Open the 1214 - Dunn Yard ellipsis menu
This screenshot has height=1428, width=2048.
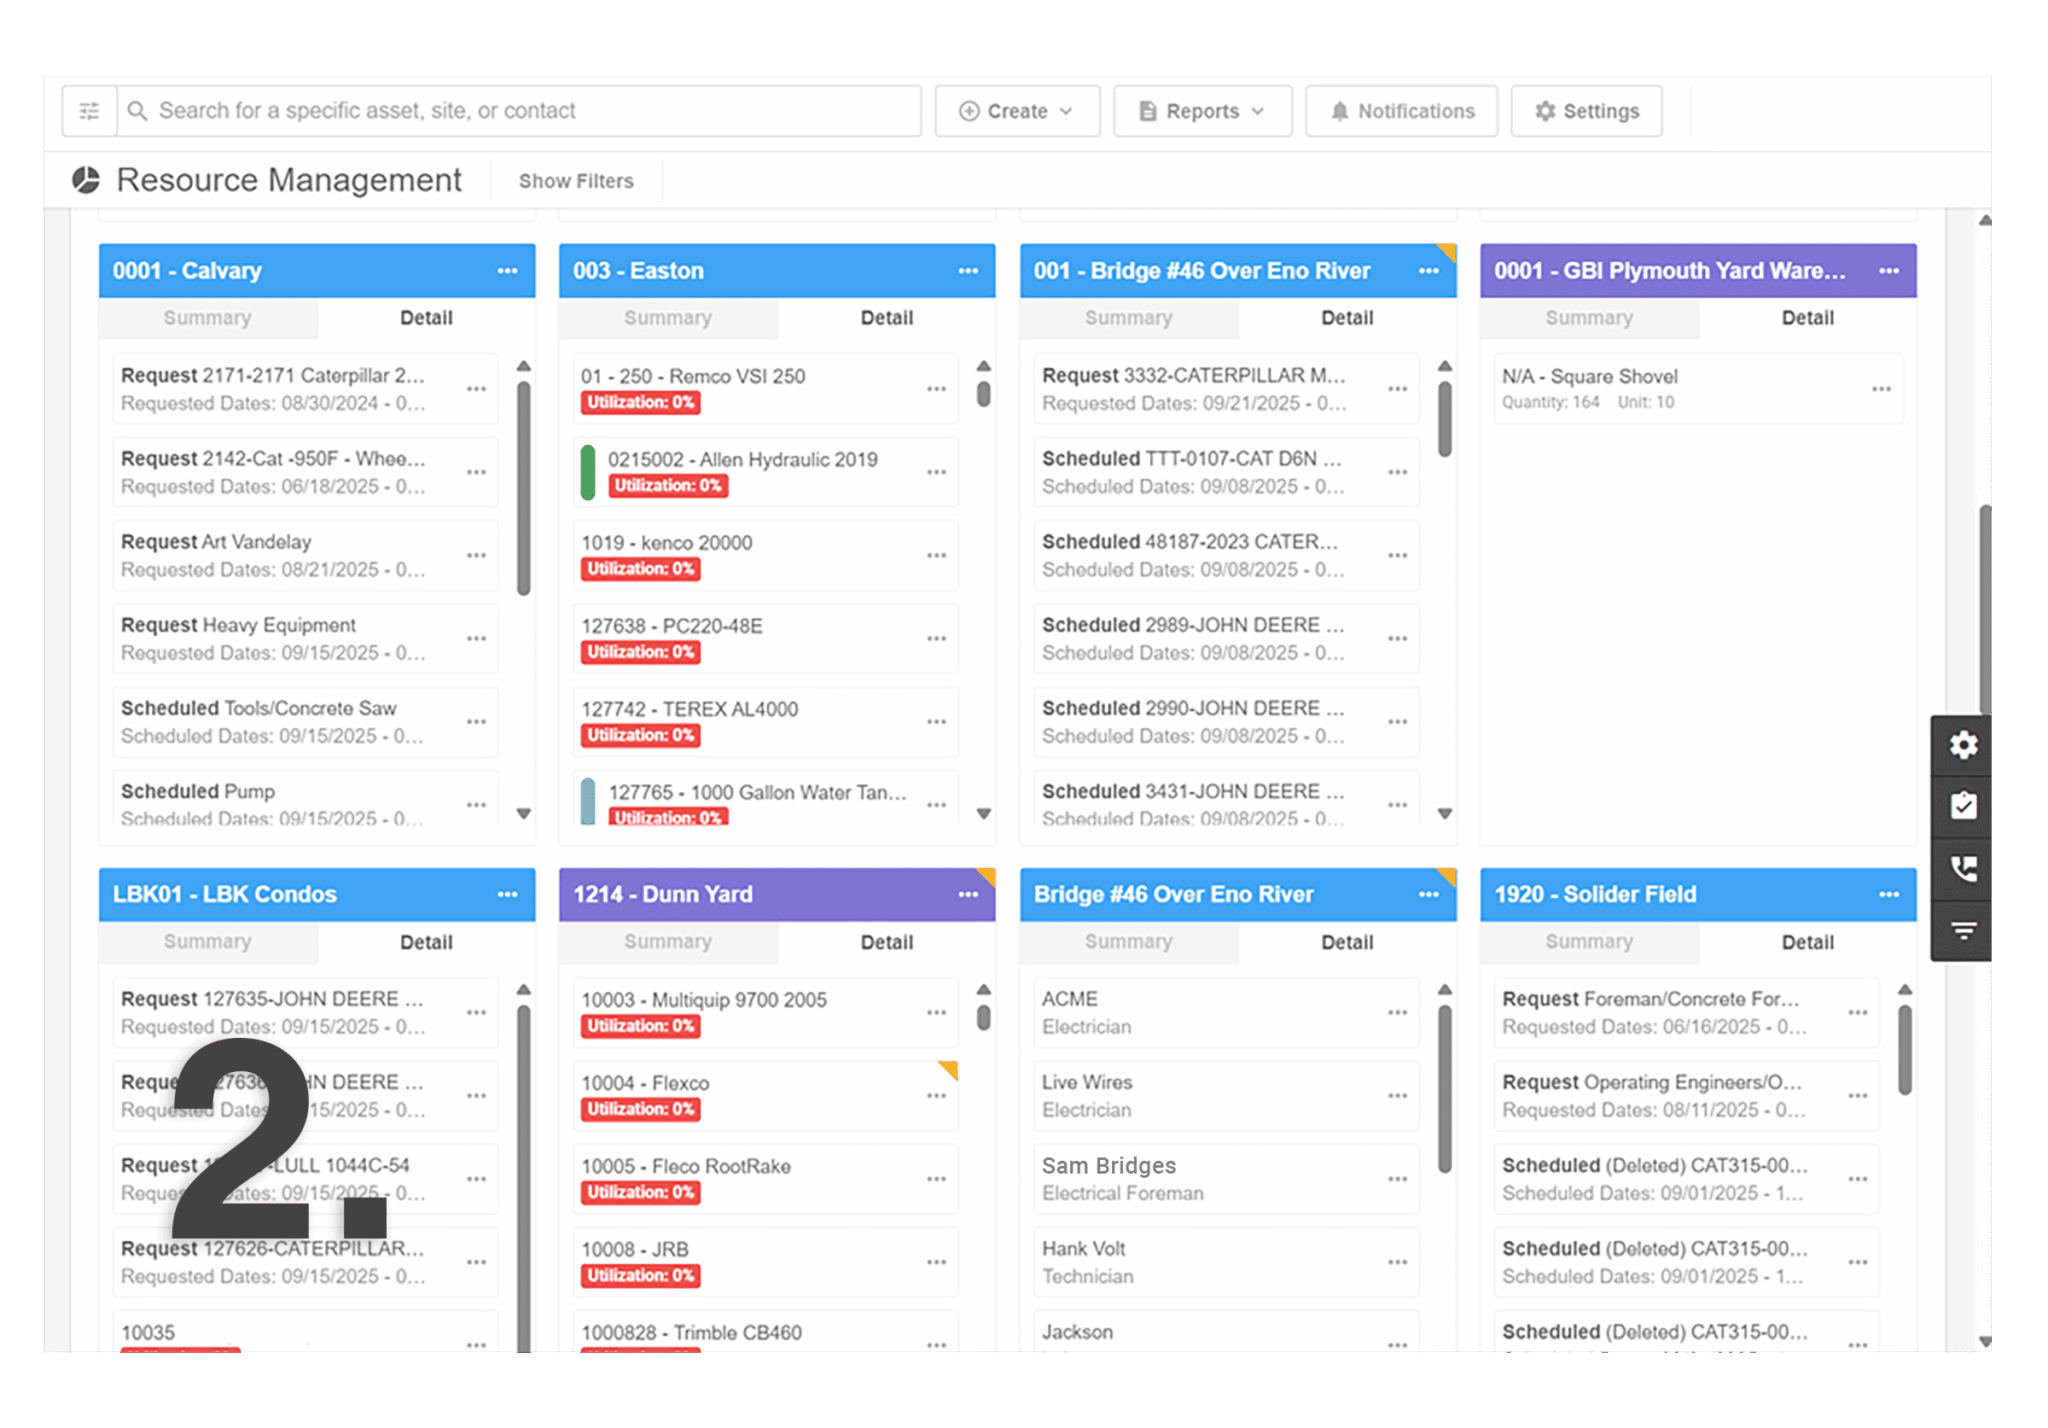[968, 895]
